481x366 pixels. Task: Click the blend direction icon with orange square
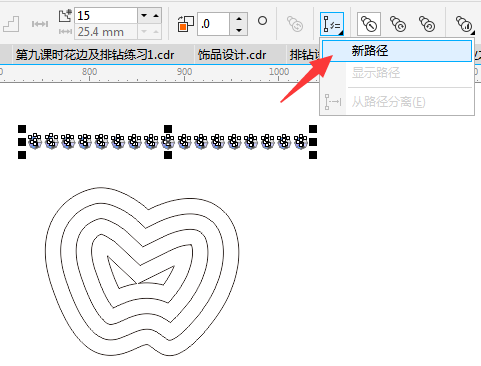pos(186,24)
